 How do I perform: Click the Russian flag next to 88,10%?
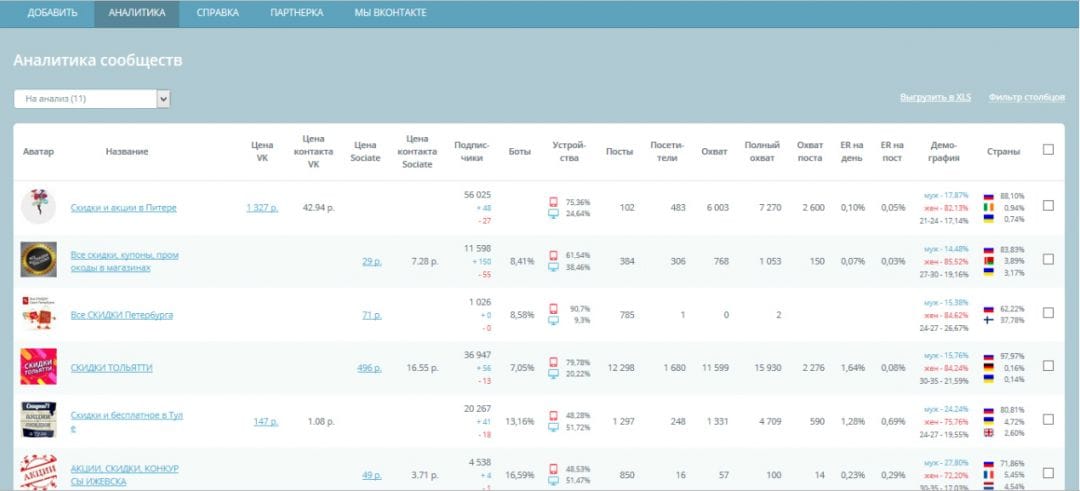tap(989, 196)
